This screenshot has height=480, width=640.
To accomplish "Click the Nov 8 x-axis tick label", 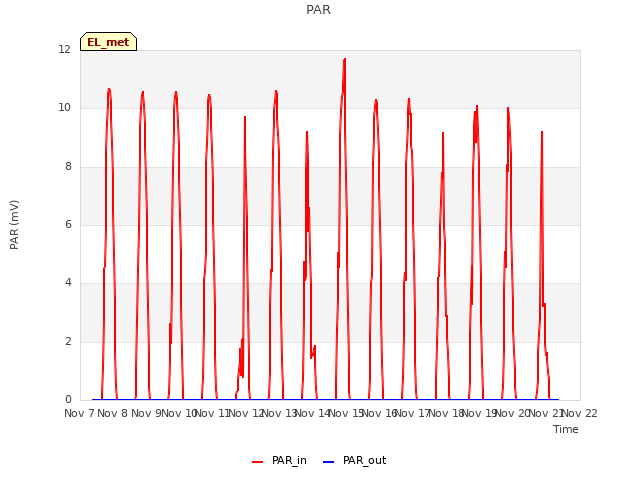I will [113, 413].
